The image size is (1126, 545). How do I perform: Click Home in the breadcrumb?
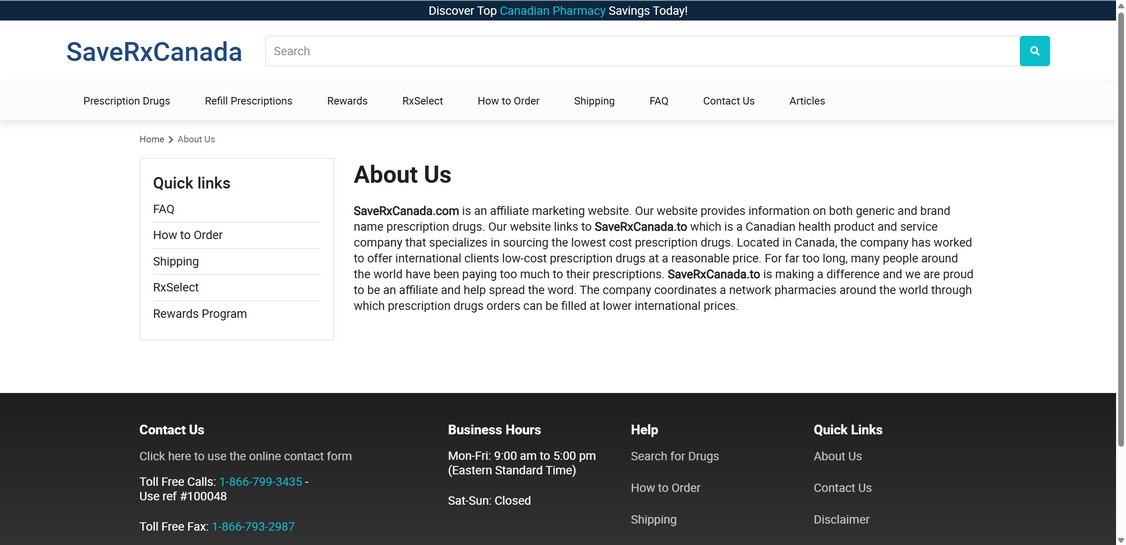pyautogui.click(x=152, y=139)
